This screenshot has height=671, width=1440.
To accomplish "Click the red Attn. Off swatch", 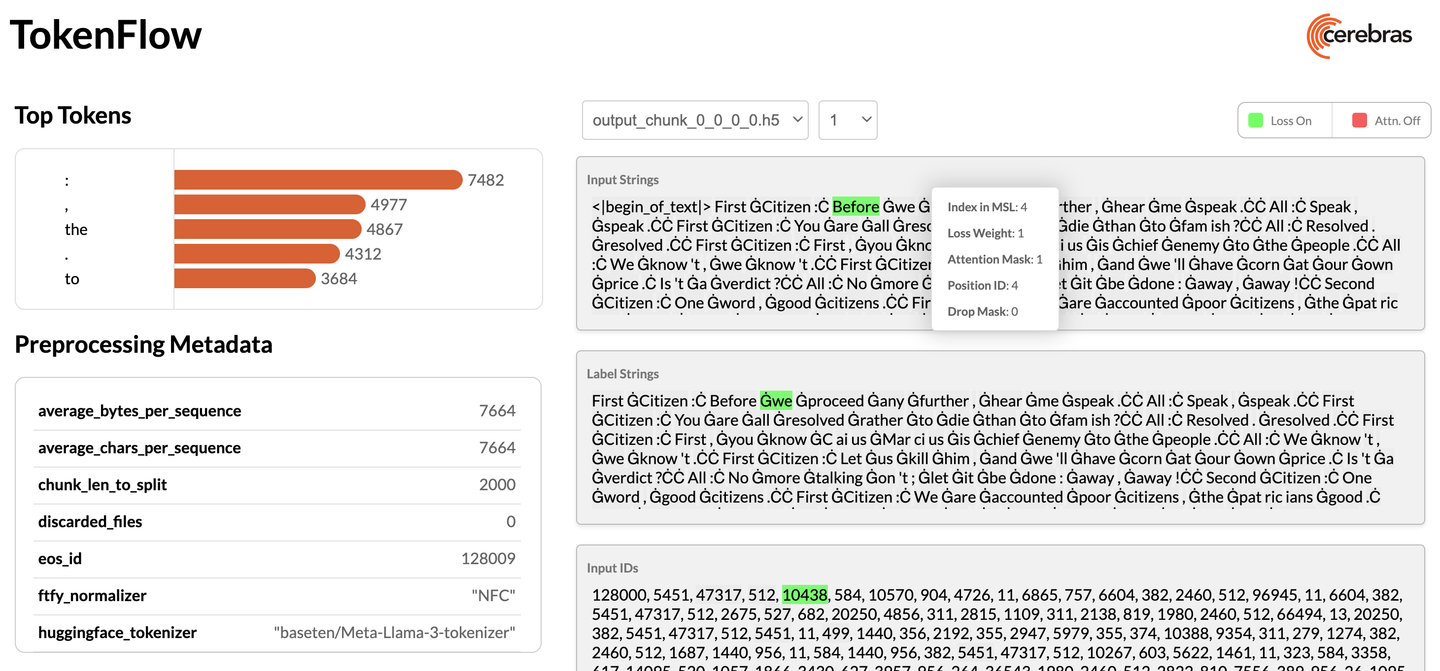I will (x=1359, y=120).
